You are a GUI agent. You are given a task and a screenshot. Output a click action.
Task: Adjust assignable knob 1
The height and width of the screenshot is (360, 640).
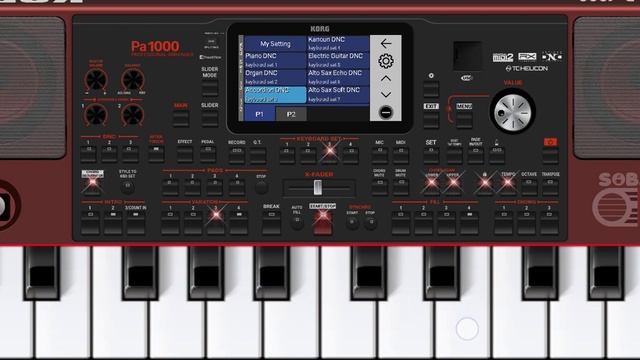coord(96,115)
